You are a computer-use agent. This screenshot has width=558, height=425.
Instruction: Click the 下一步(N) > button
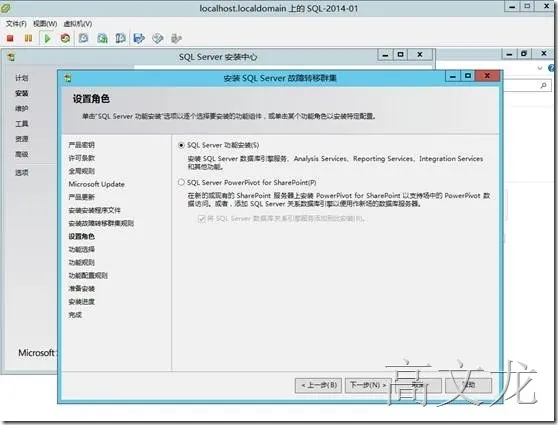point(368,385)
